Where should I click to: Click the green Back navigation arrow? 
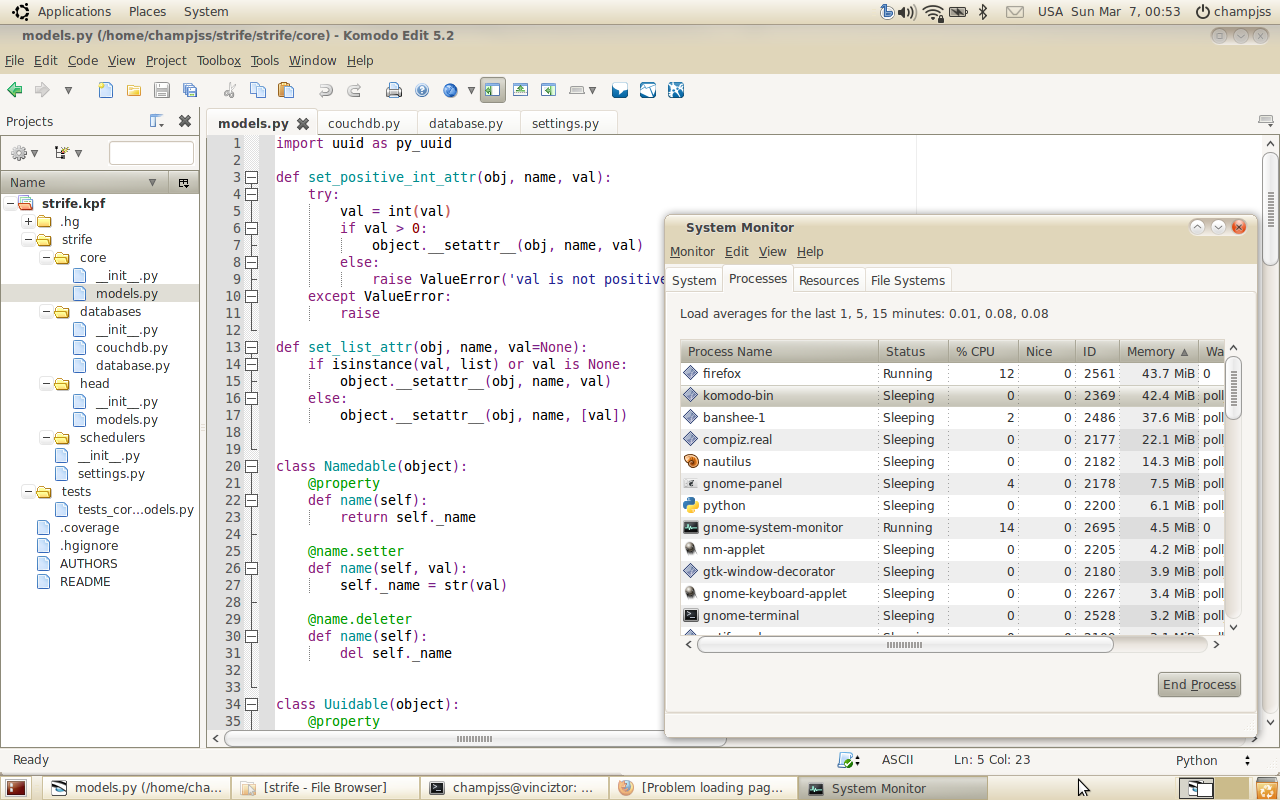(x=15, y=90)
